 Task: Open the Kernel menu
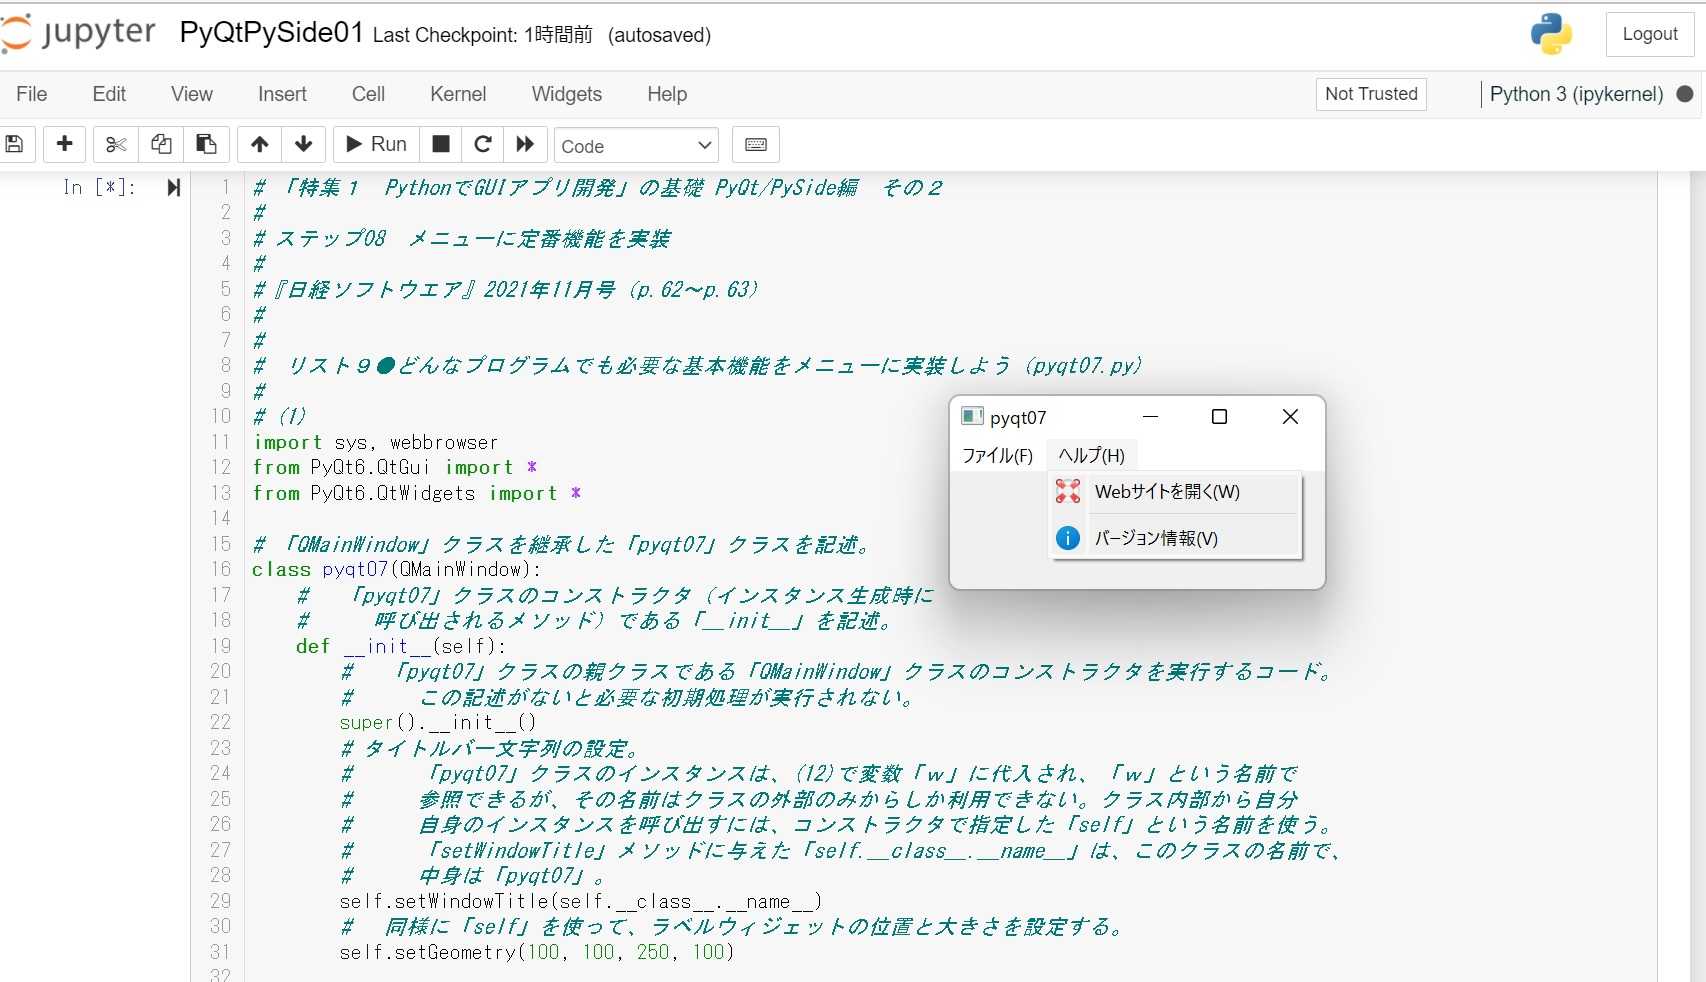457,94
